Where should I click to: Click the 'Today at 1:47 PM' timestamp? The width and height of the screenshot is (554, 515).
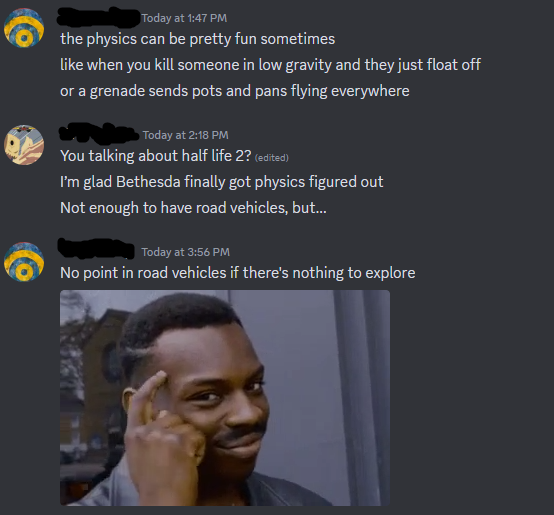click(x=184, y=18)
